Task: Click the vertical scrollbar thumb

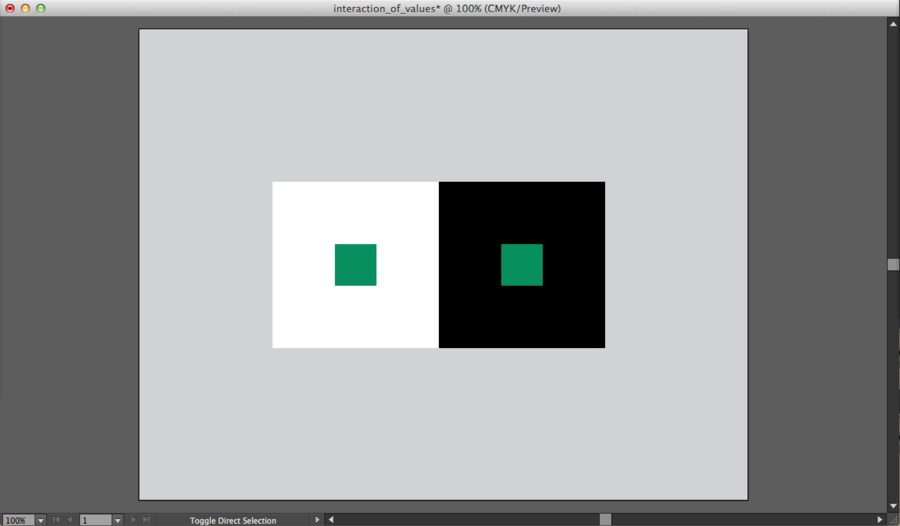Action: pyautogui.click(x=893, y=264)
